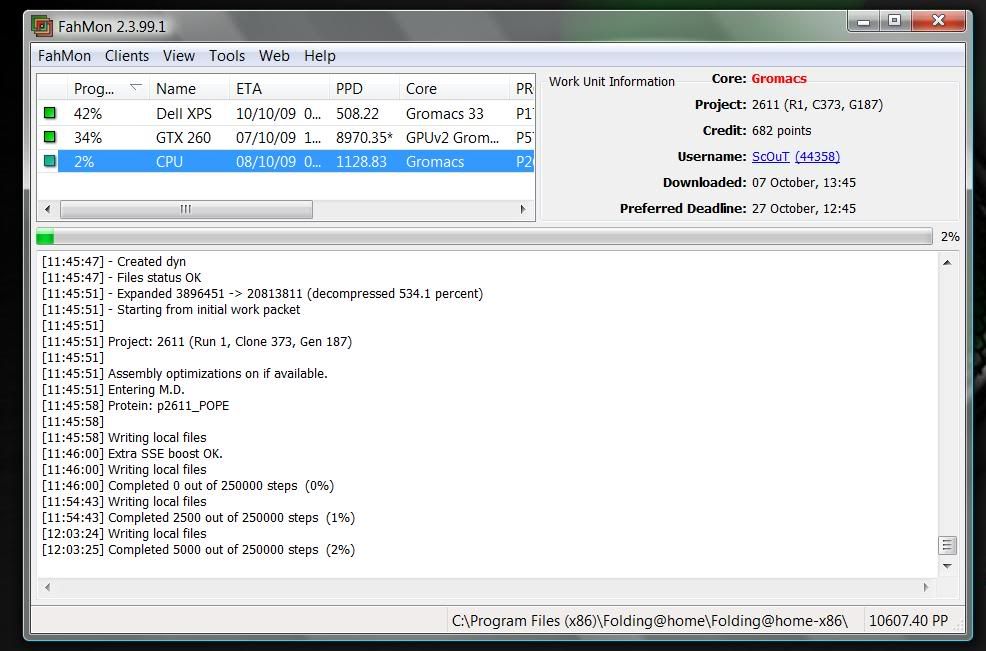
Task: Open the ScOuT username link
Action: 770,157
